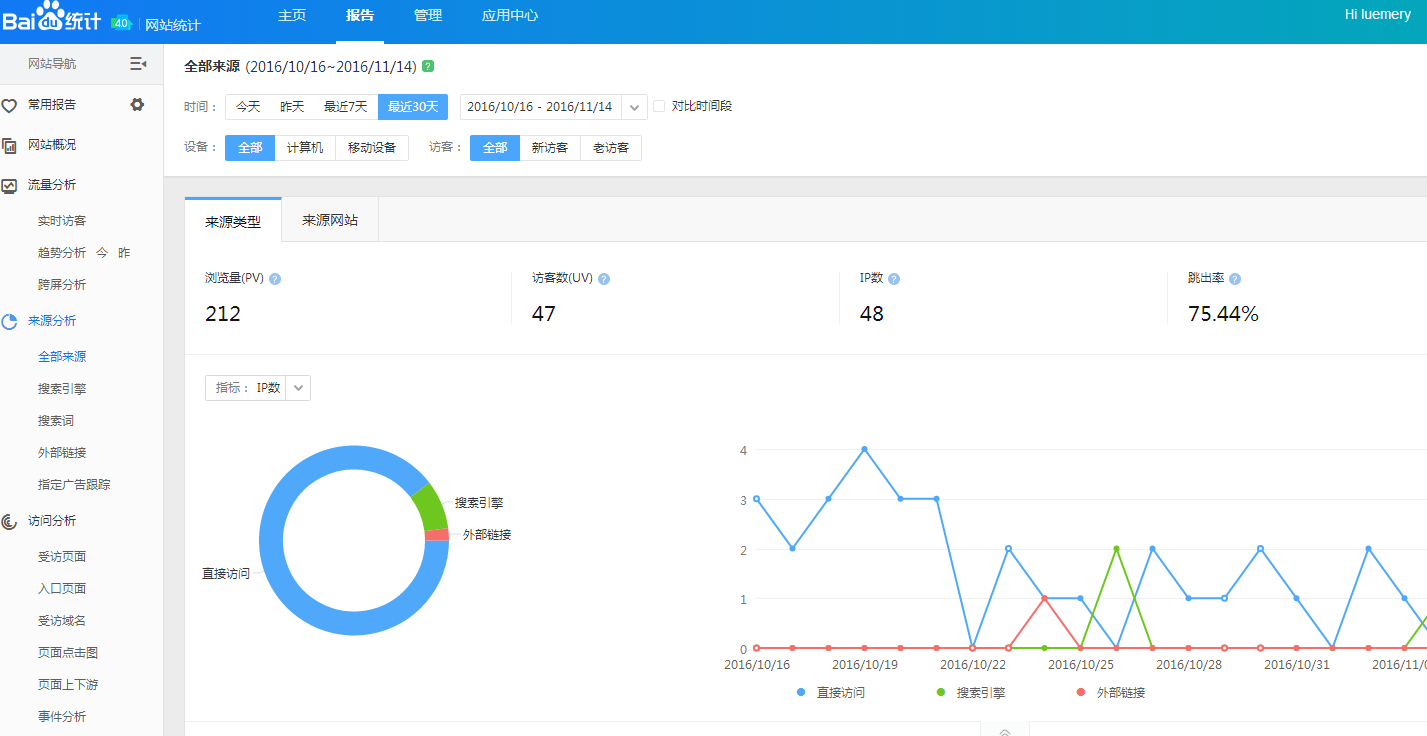The width and height of the screenshot is (1427, 736).
Task: Click the 流量分析 chart icon
Action: click(x=10, y=184)
